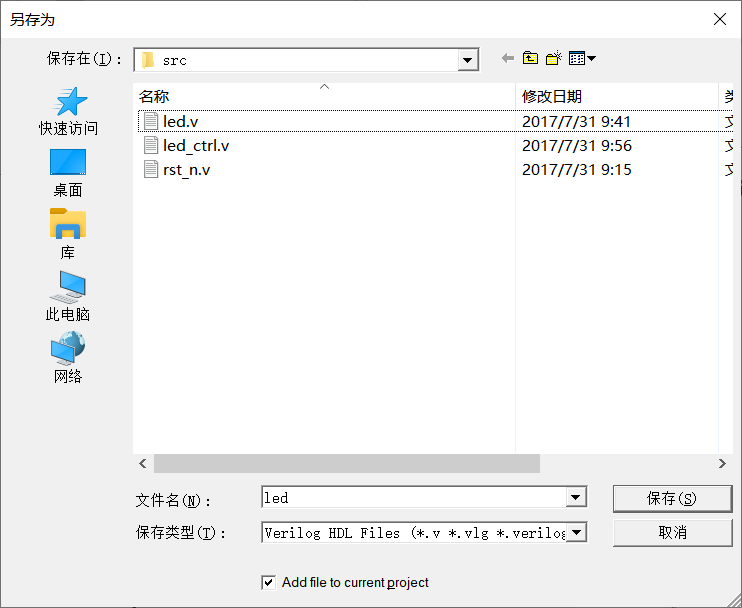This screenshot has height=608, width=742.
Task: Click the horizontal scrollbar thumb
Action: tap(346, 464)
